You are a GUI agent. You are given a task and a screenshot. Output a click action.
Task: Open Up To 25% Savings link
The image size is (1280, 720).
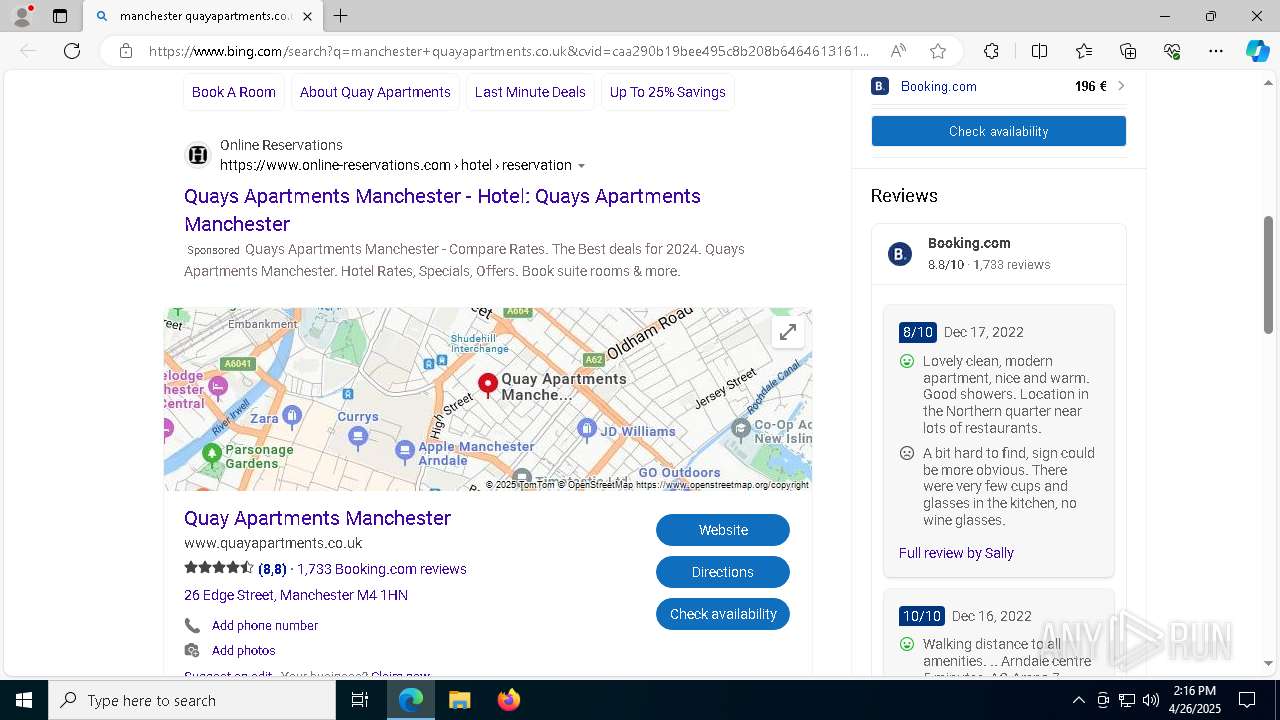[x=668, y=92]
